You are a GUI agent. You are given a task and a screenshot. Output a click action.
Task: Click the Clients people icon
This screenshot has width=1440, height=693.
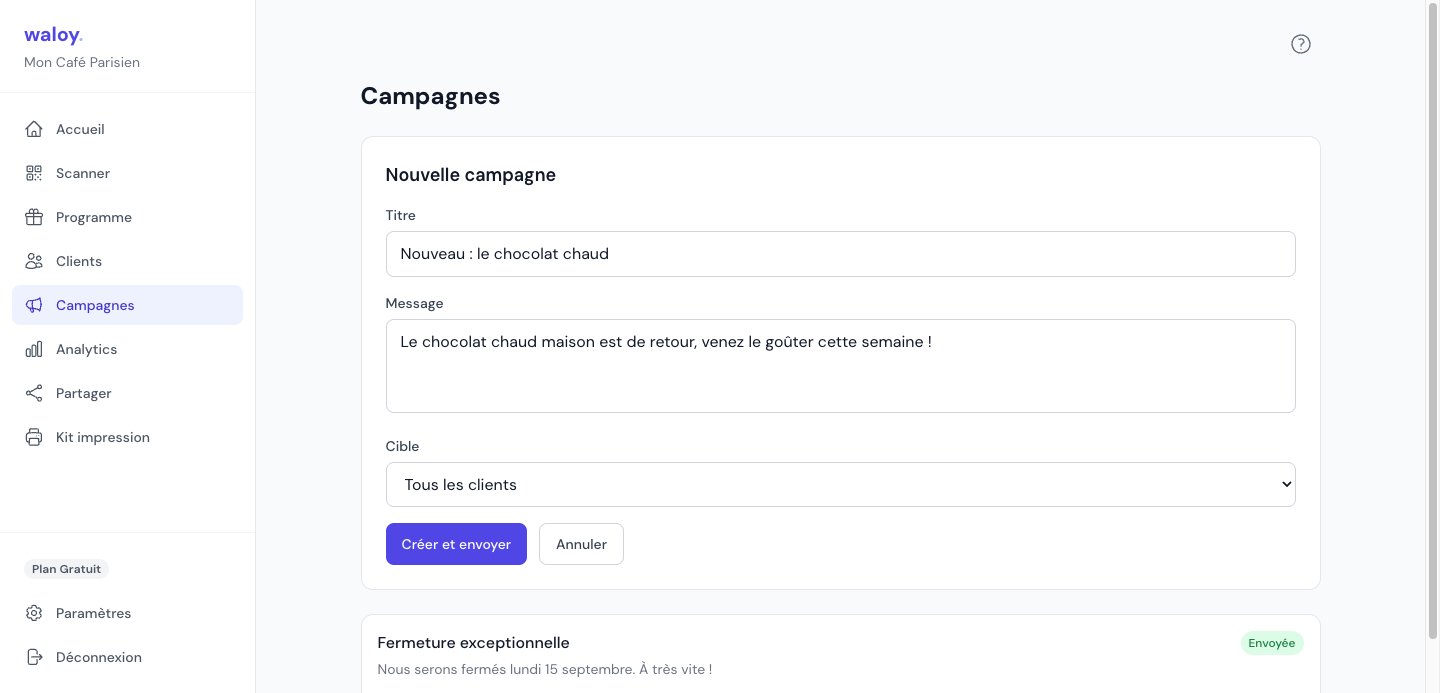pyautogui.click(x=34, y=261)
